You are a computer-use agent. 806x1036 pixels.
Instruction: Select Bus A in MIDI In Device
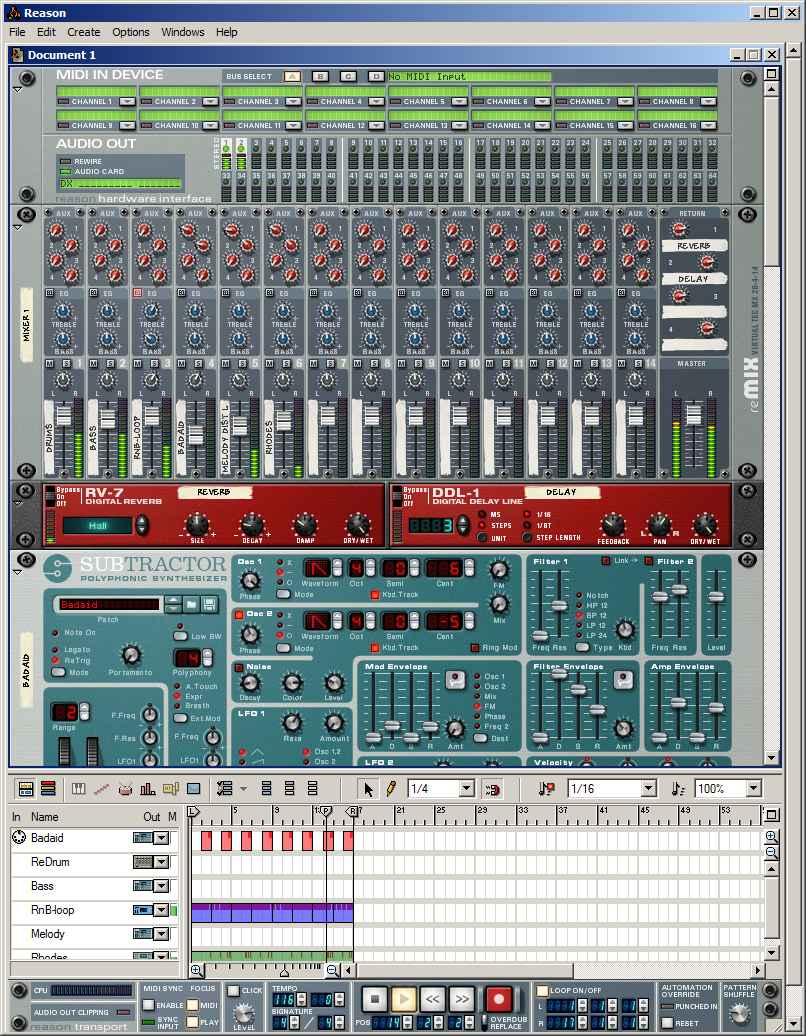tap(292, 77)
